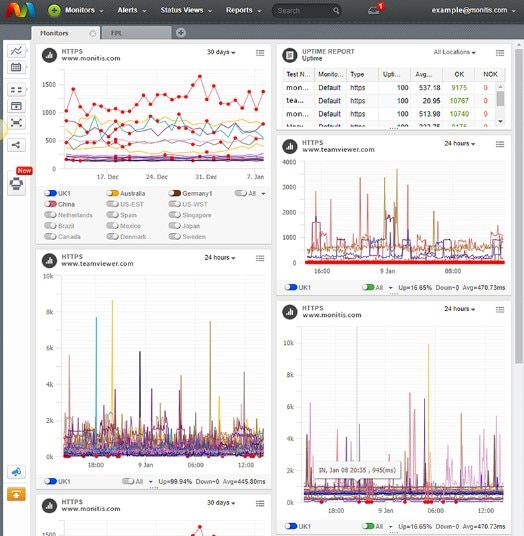Open menu of top-left monitis.com 30 days widget

click(260, 53)
